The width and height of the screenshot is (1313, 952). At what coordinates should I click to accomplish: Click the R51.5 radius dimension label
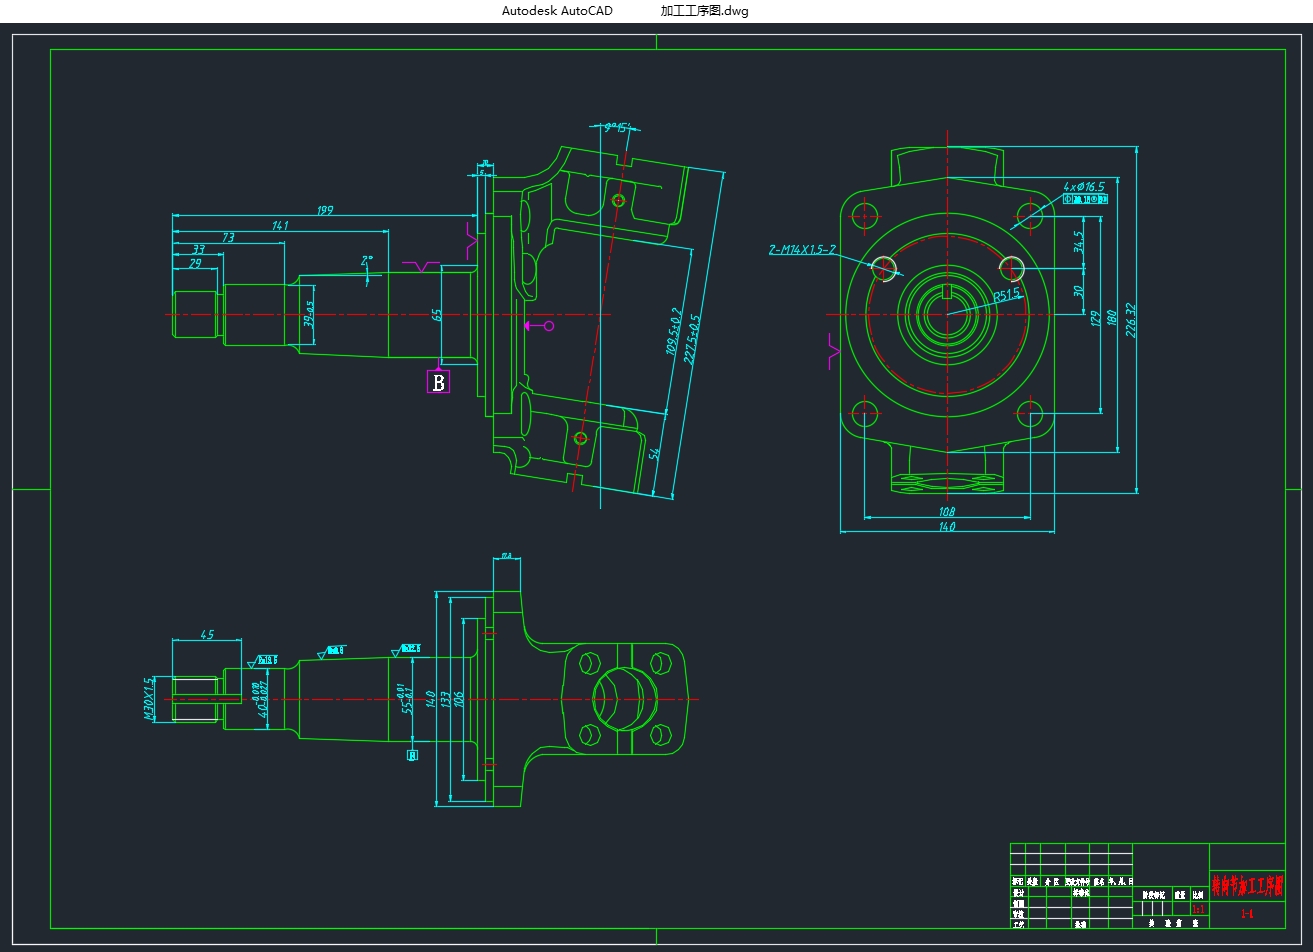(1006, 295)
